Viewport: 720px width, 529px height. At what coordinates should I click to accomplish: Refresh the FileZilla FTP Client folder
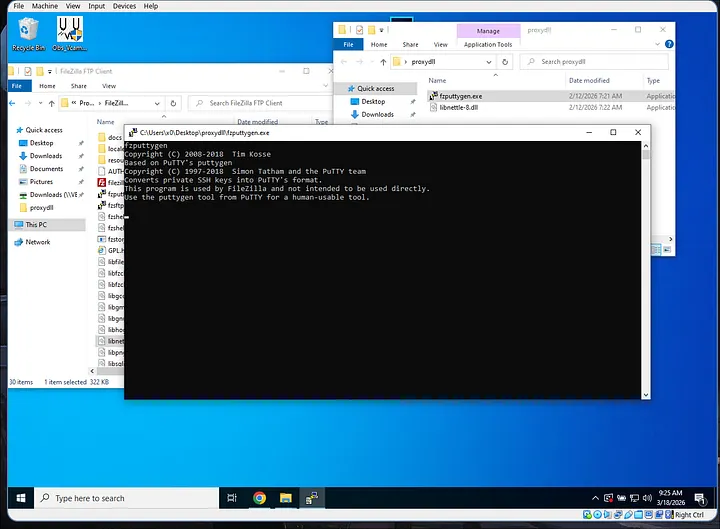173,103
